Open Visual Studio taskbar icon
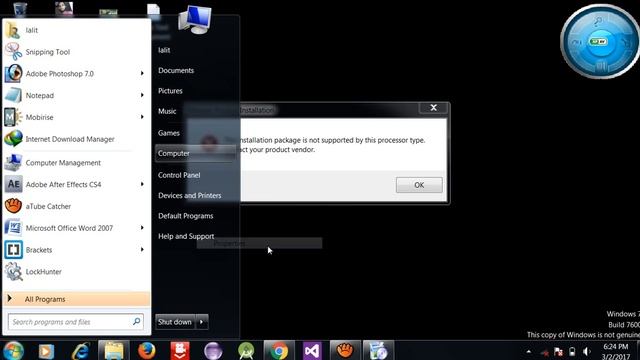 [x=312, y=351]
